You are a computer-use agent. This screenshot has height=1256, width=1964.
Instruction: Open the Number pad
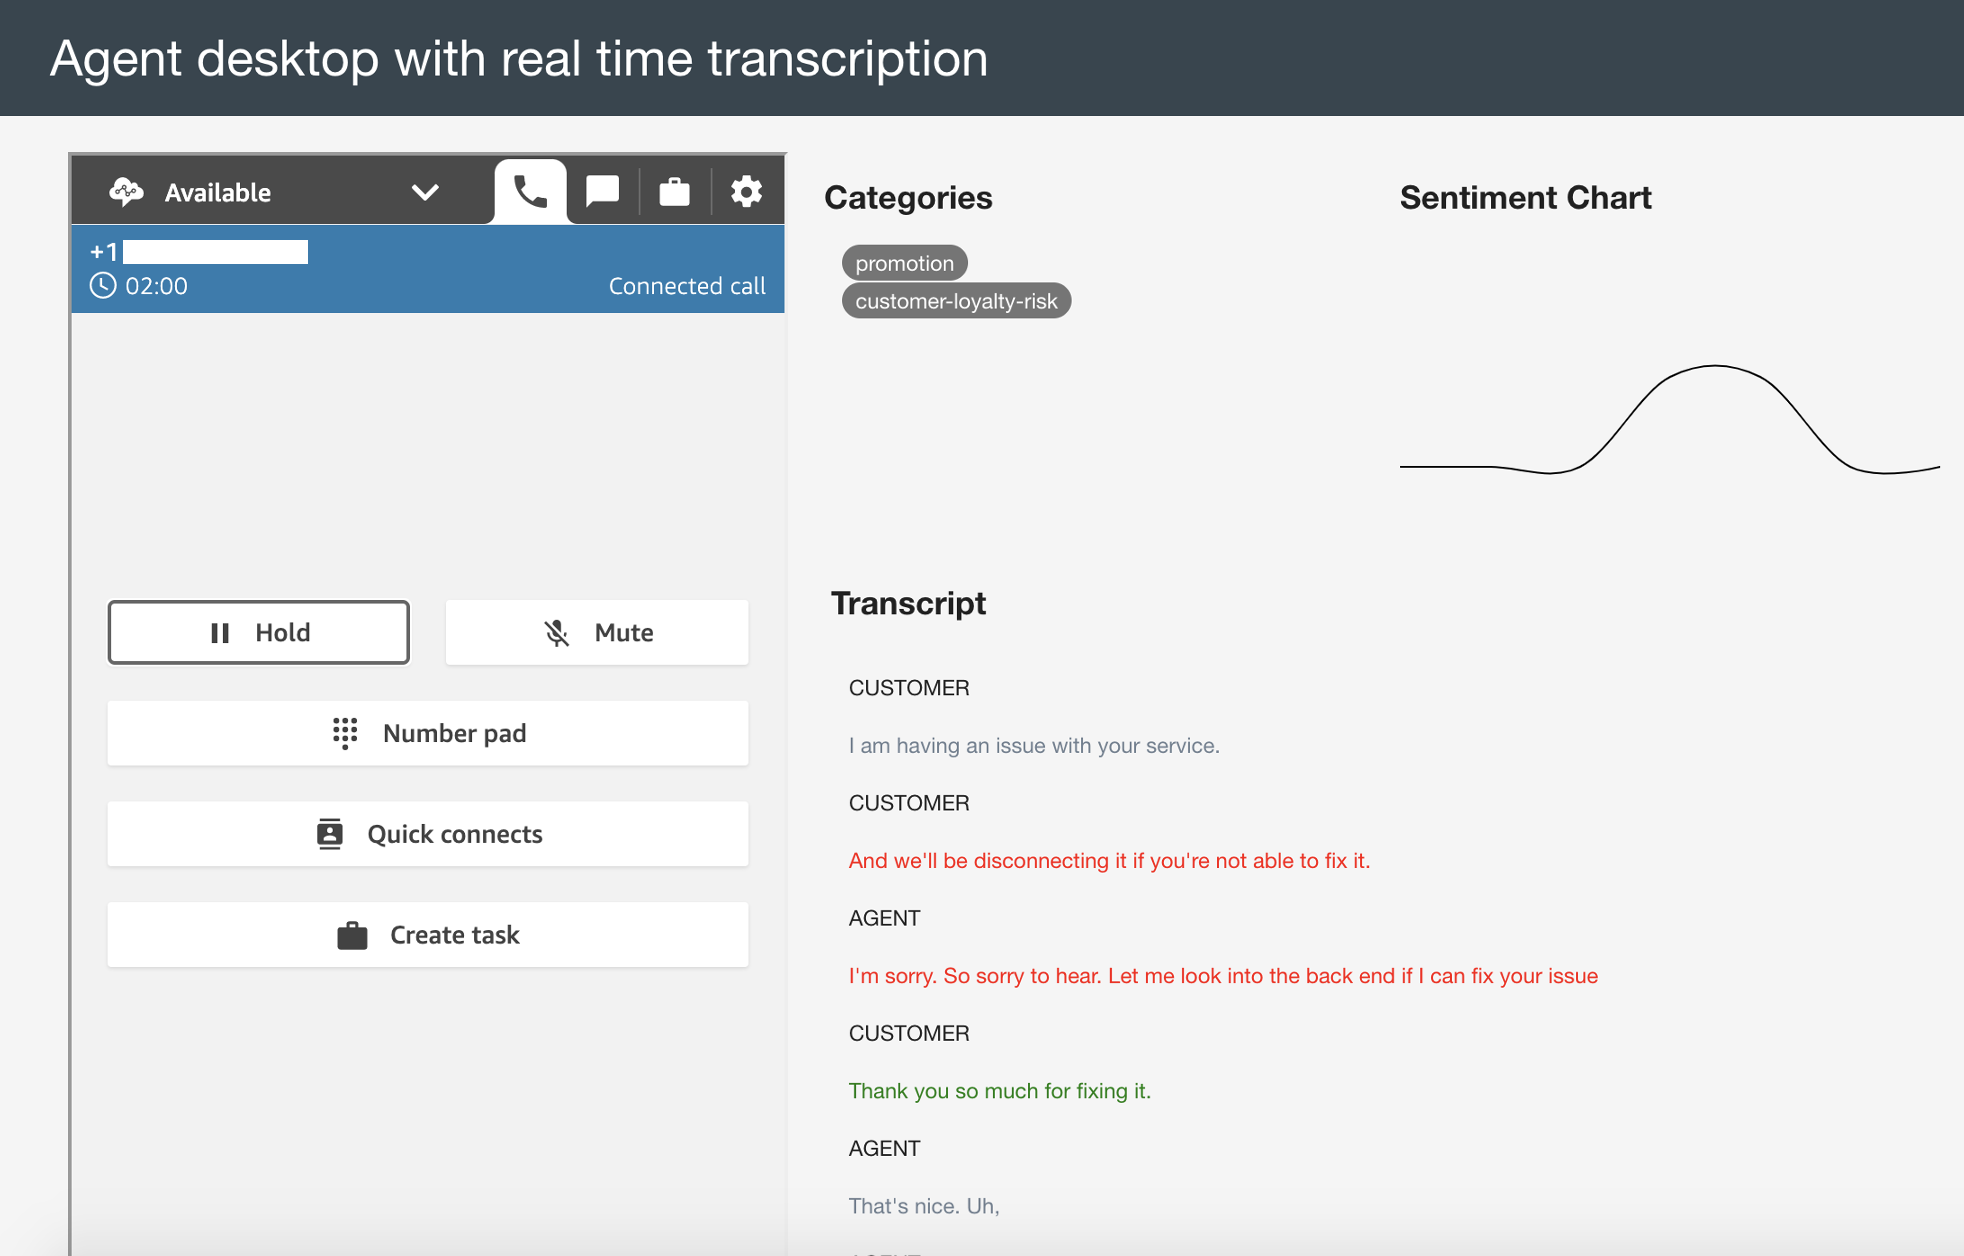[428, 733]
